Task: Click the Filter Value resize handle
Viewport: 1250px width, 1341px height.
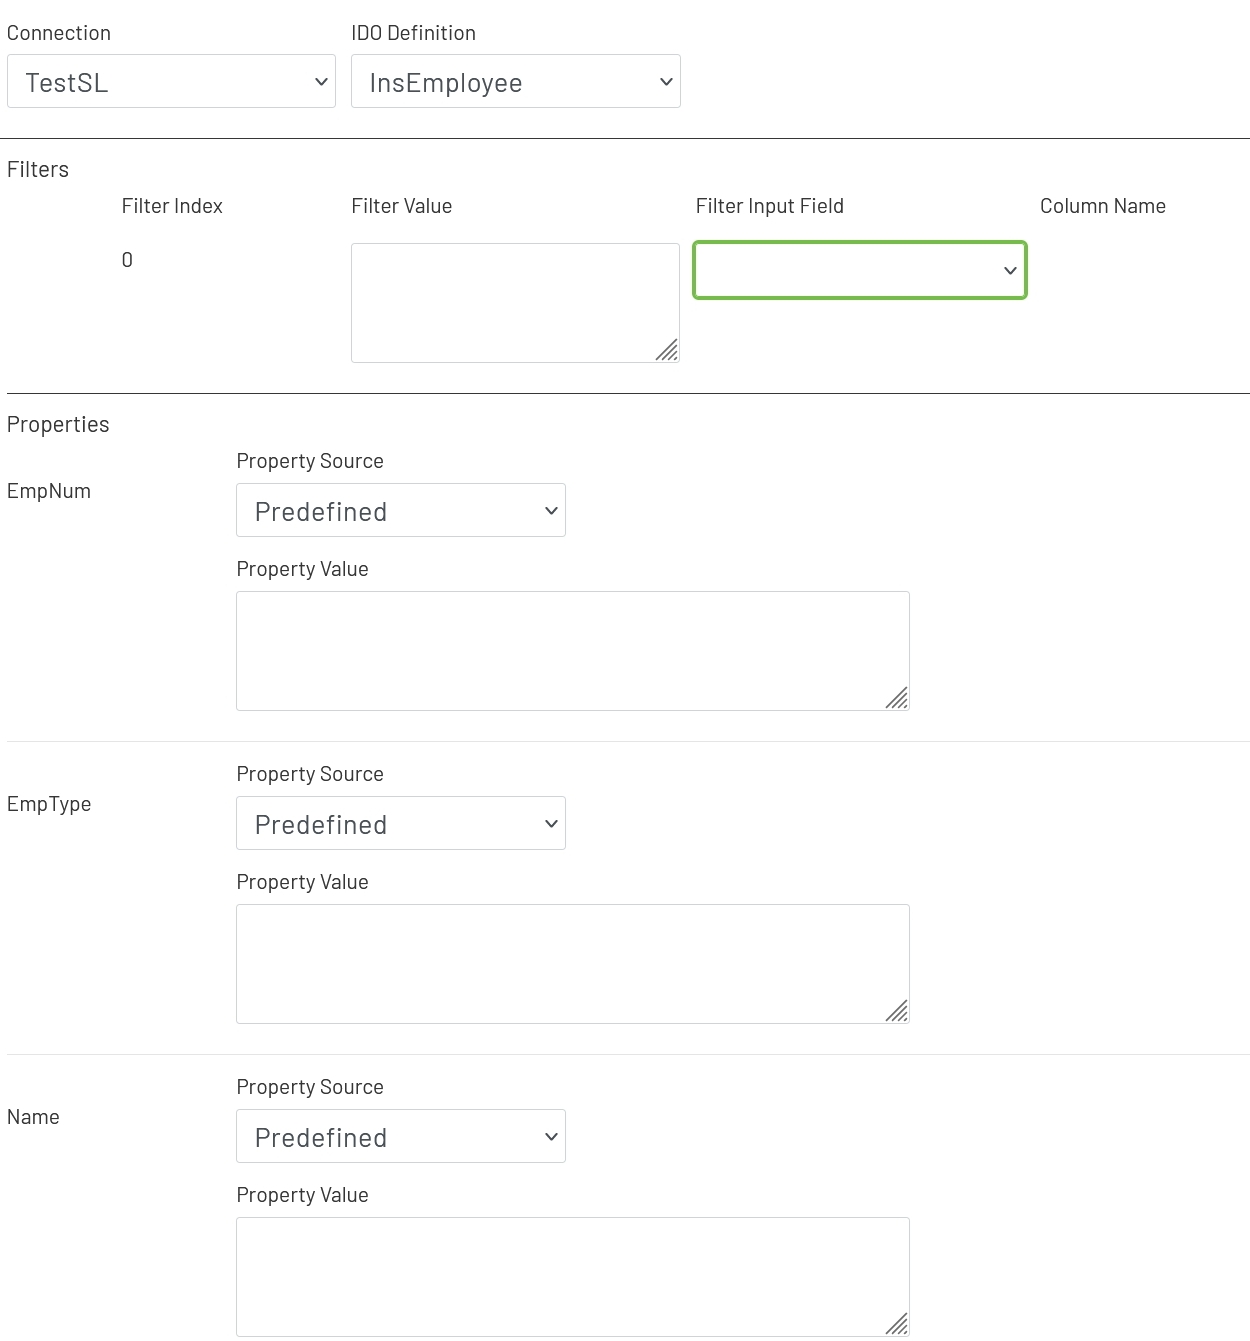Action: pyautogui.click(x=668, y=351)
